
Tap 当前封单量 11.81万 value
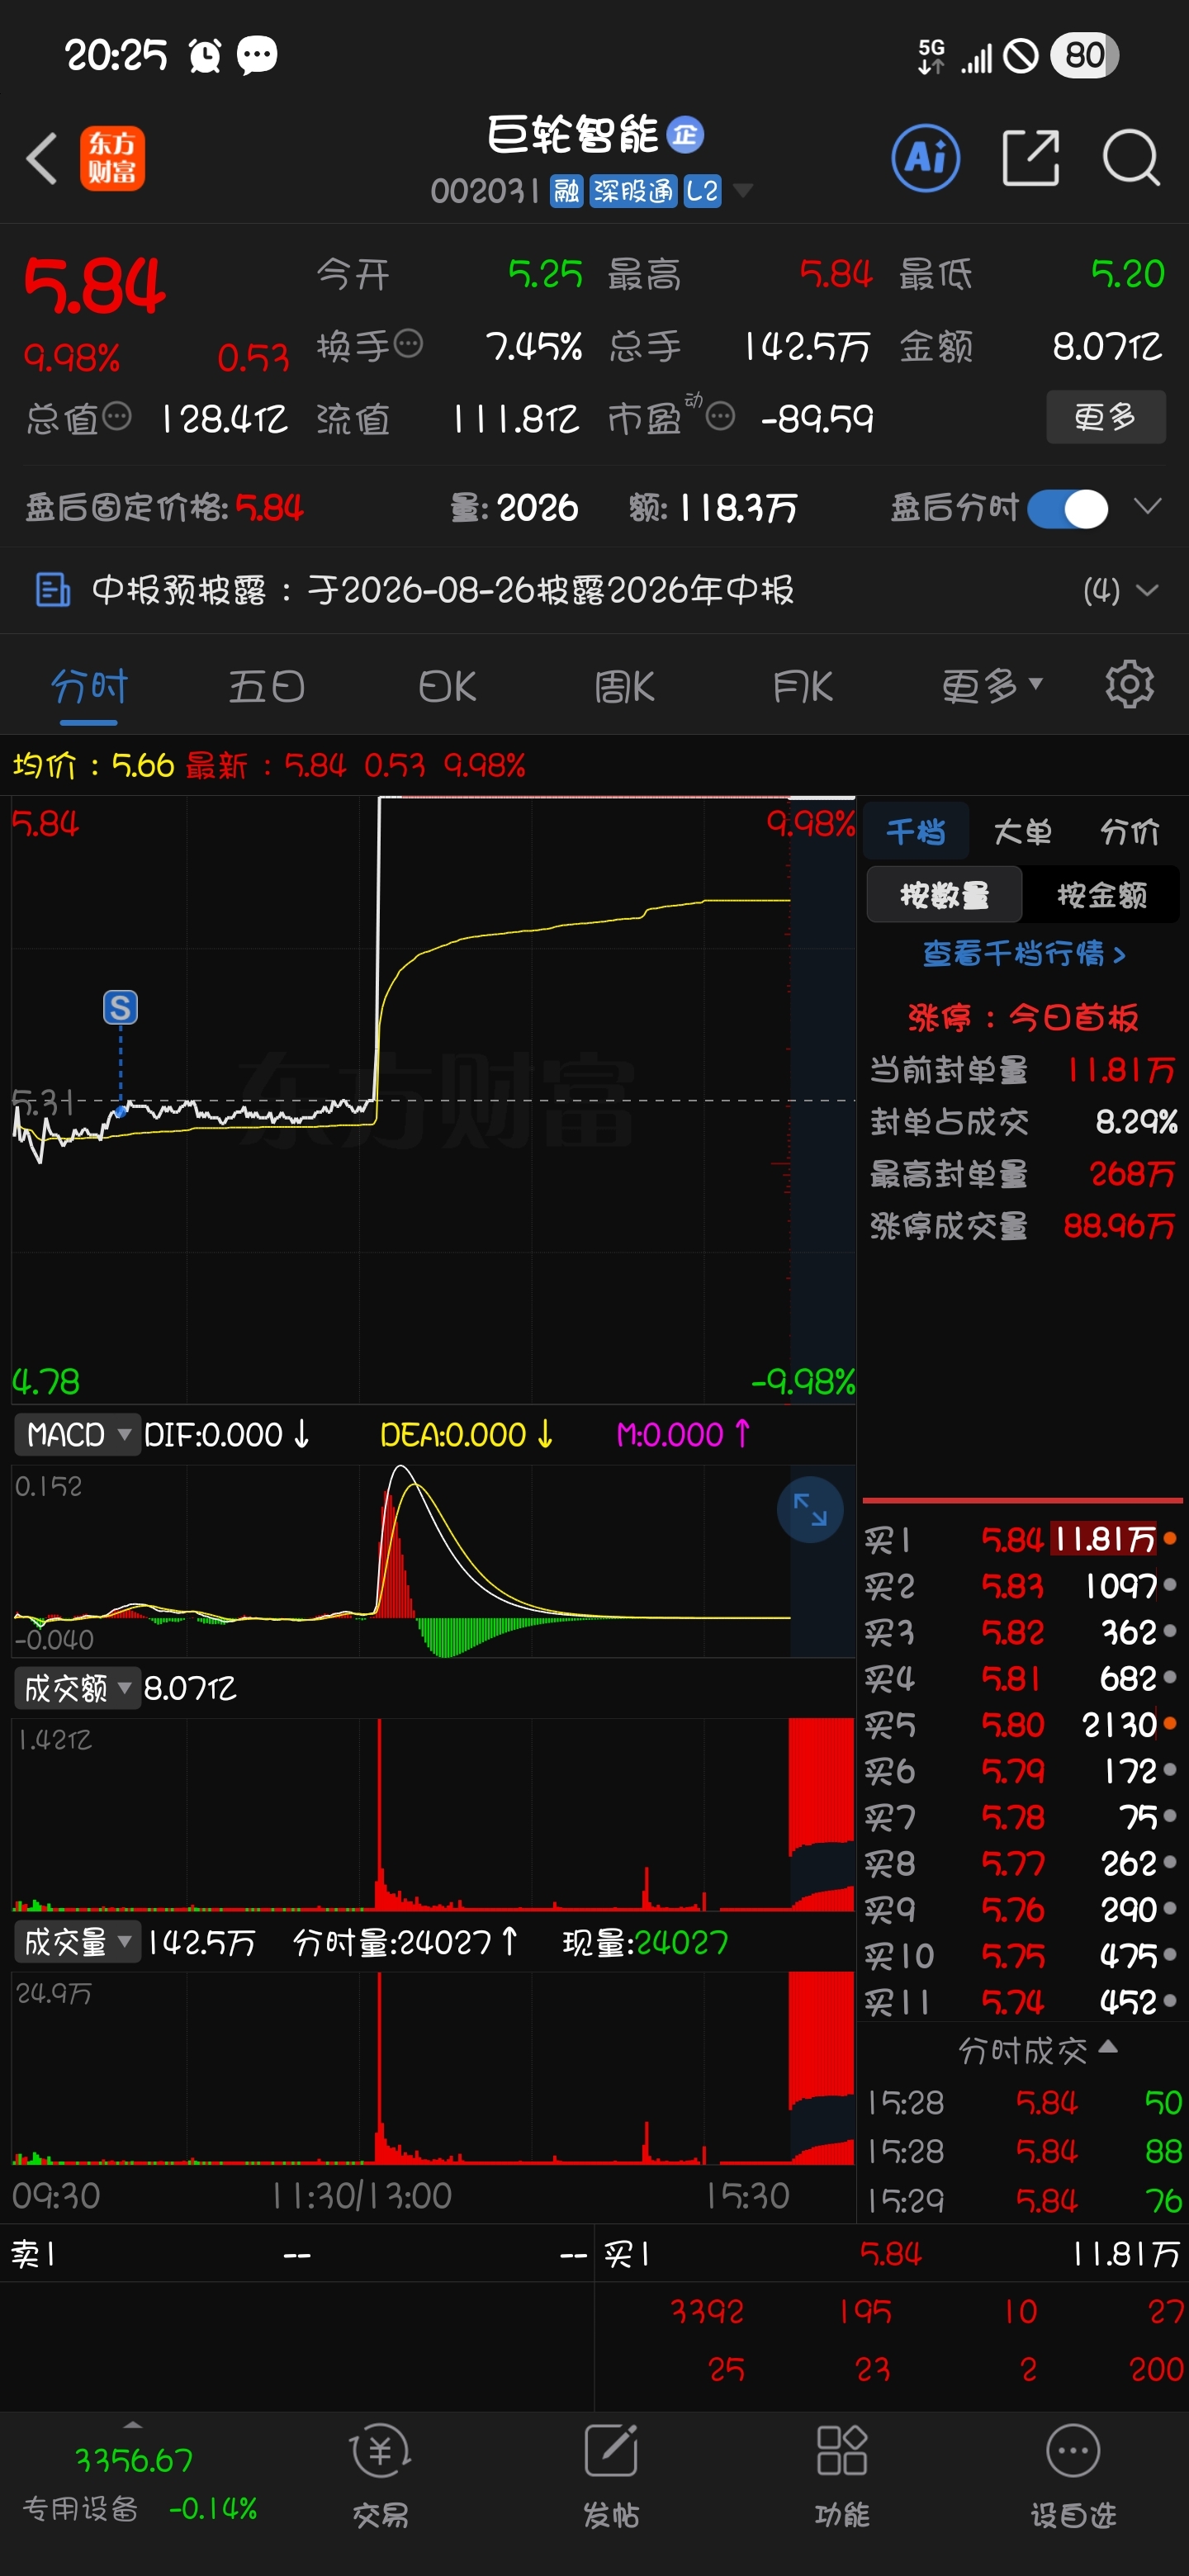pos(1120,1069)
